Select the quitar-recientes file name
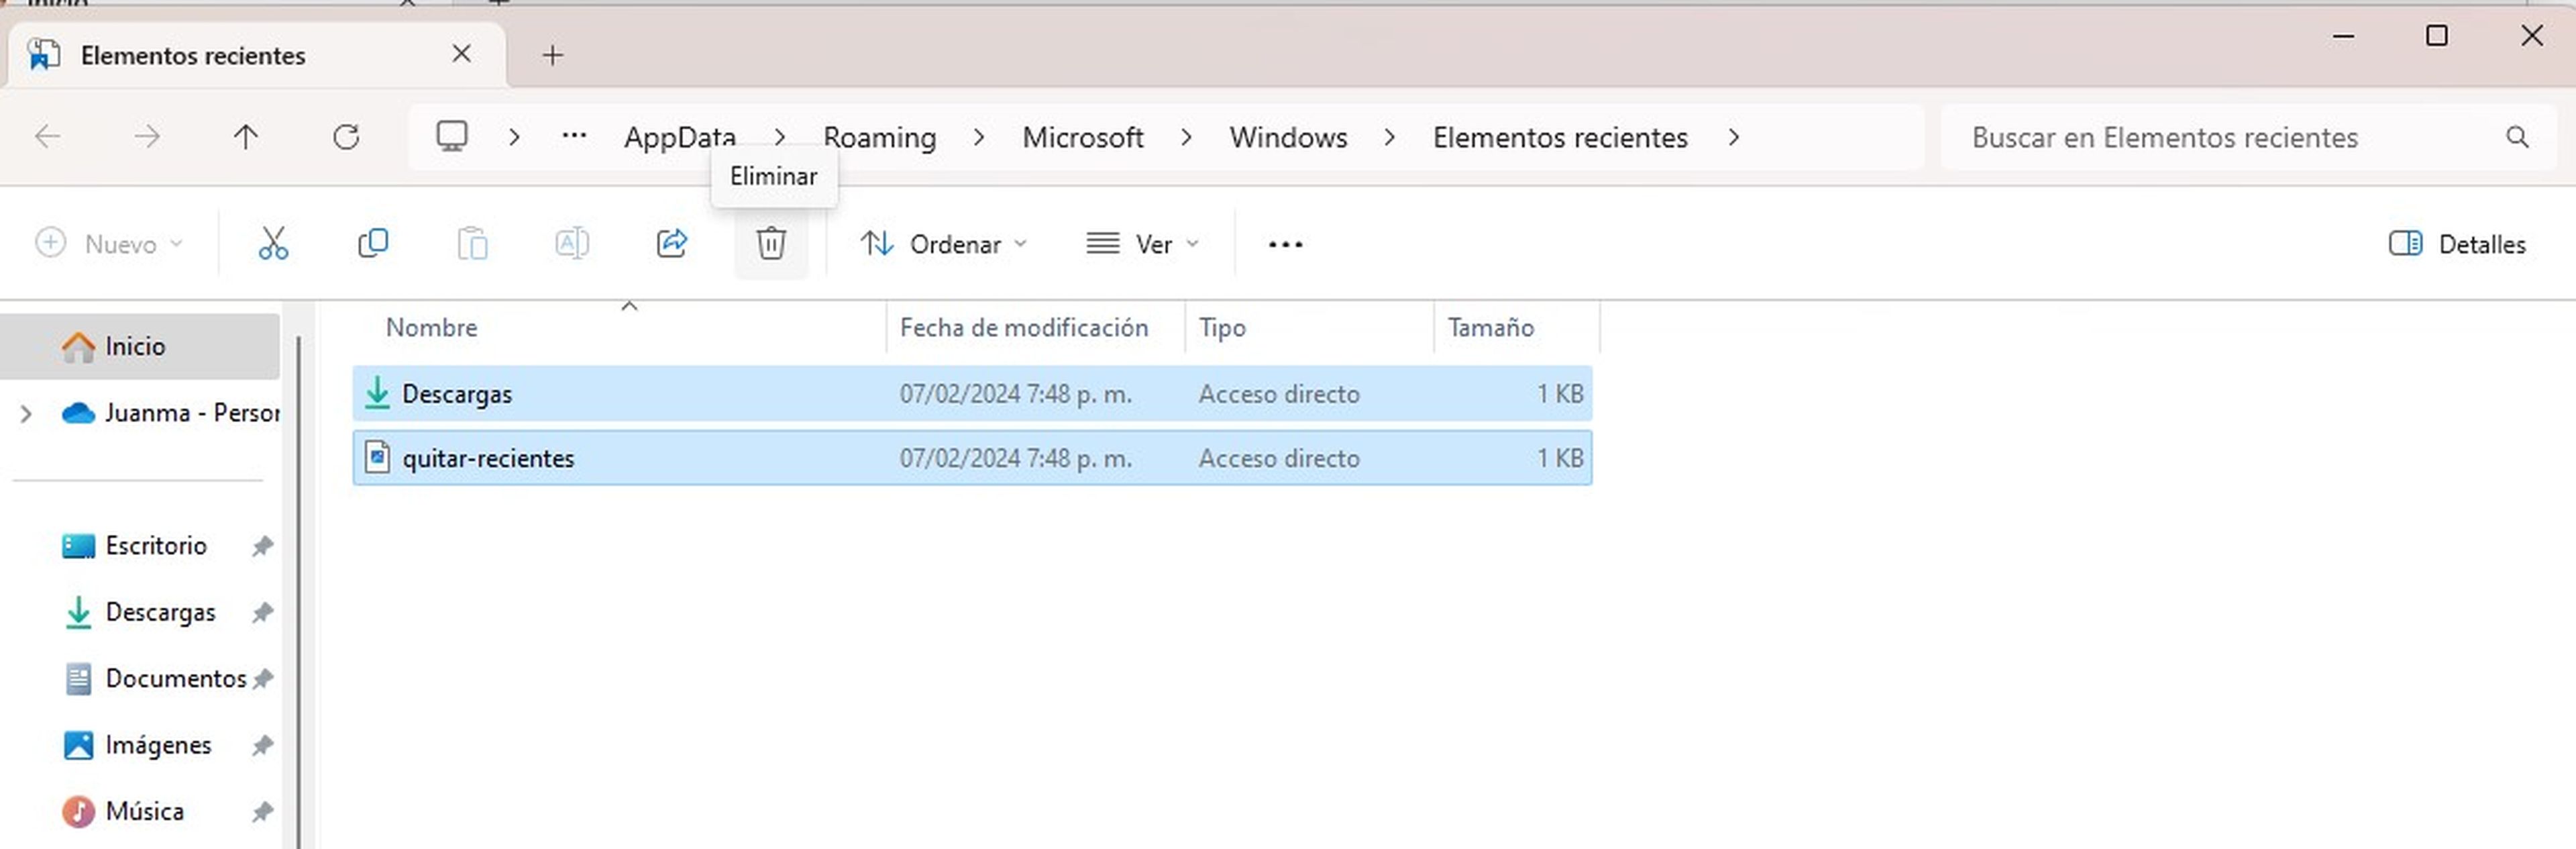The width and height of the screenshot is (2576, 849). pos(488,458)
